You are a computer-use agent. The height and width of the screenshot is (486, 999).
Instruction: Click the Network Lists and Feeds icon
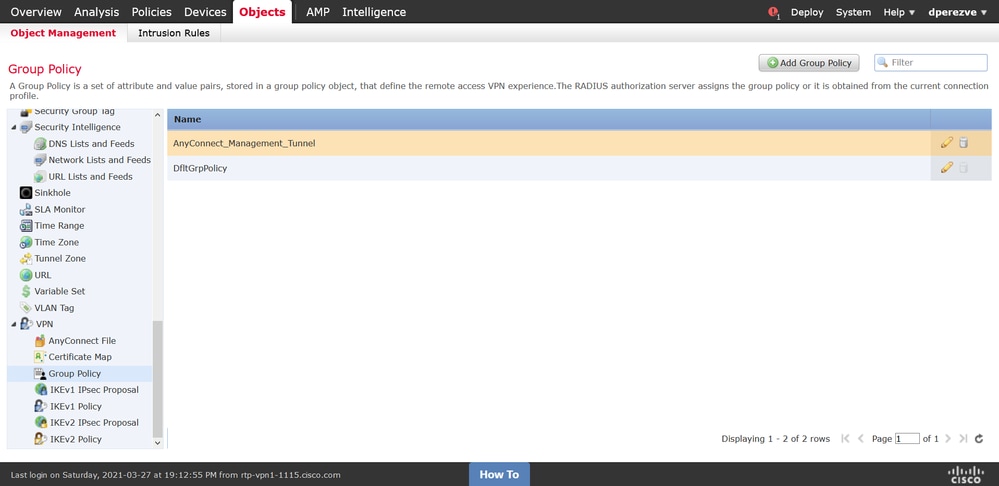point(40,161)
